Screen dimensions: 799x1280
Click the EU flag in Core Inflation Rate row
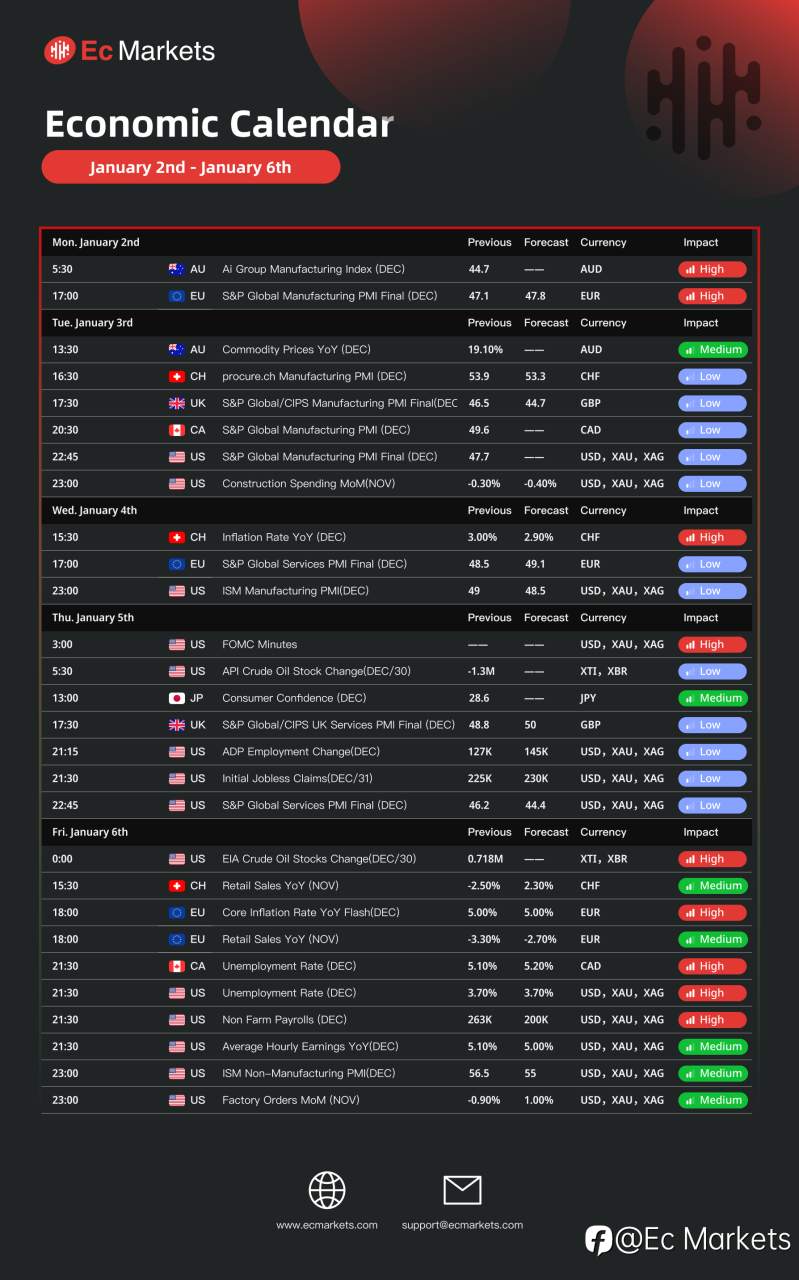click(177, 912)
